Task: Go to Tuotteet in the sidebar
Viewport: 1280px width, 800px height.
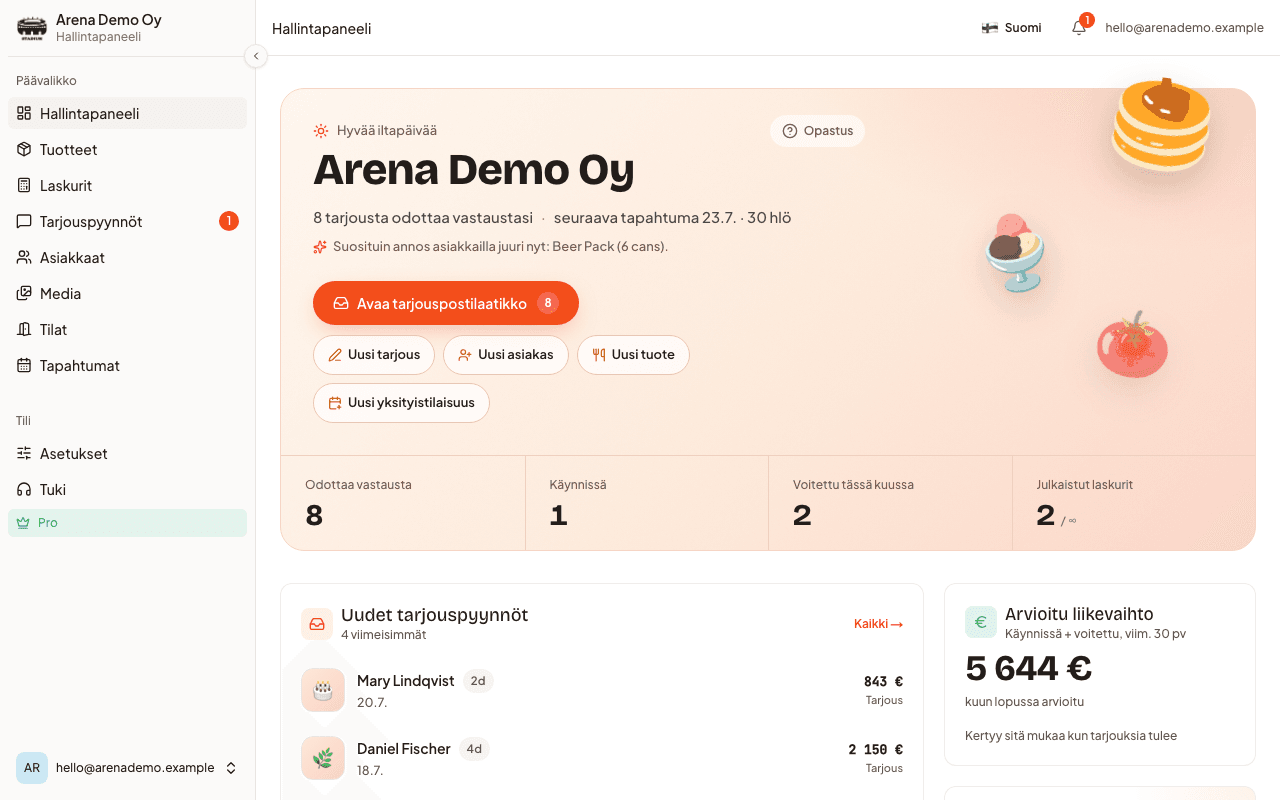Action: click(127, 149)
